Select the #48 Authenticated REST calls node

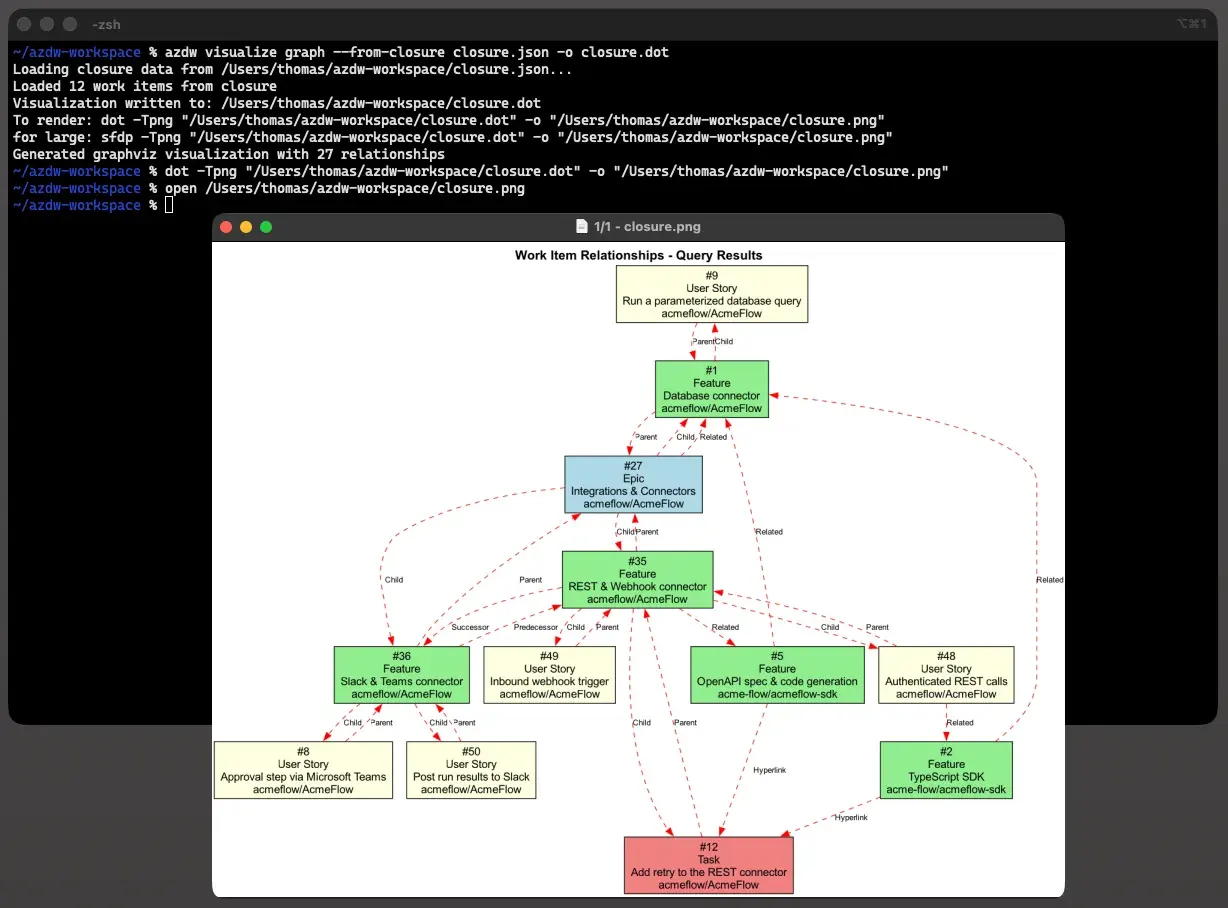point(946,675)
